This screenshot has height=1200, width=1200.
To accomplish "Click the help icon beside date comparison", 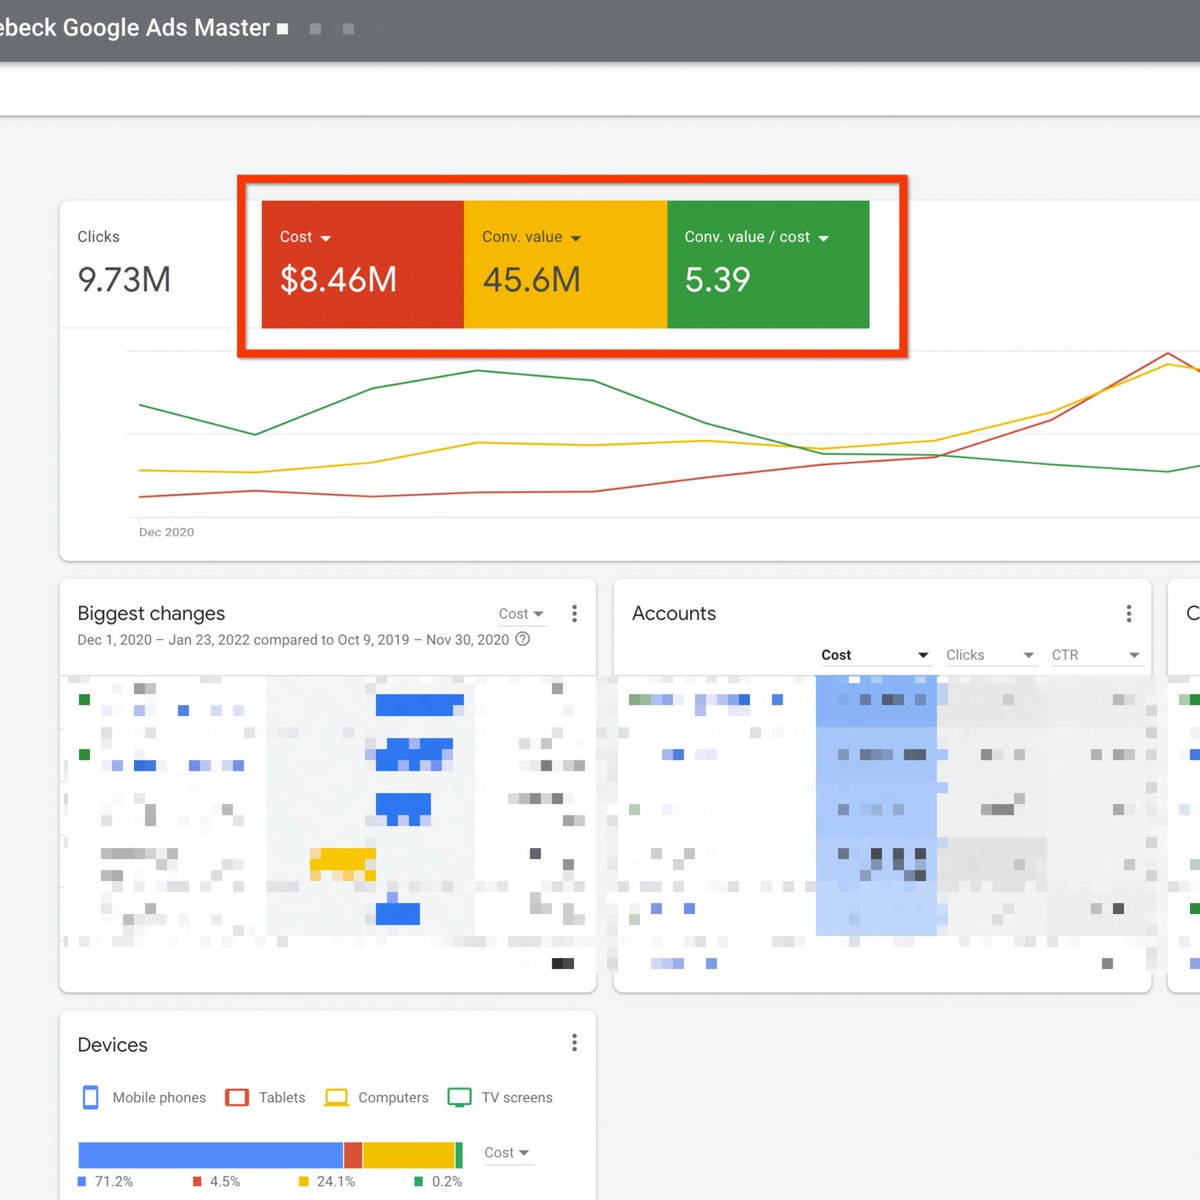I will [522, 639].
